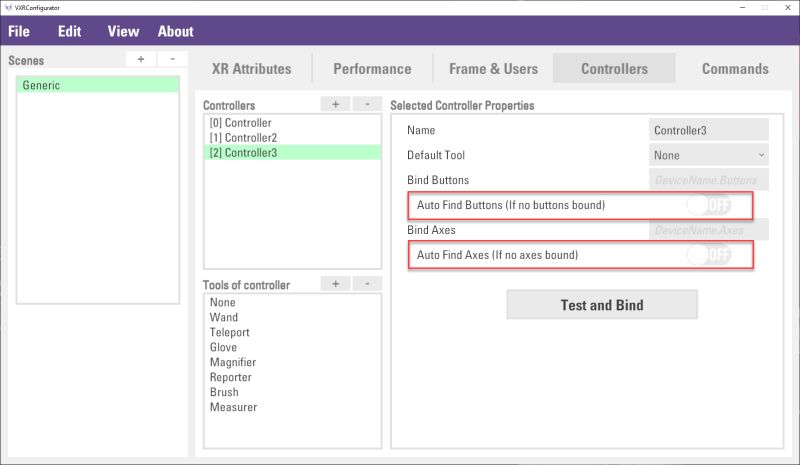Switch to Performance tab
This screenshot has width=800, height=465.
pos(372,68)
